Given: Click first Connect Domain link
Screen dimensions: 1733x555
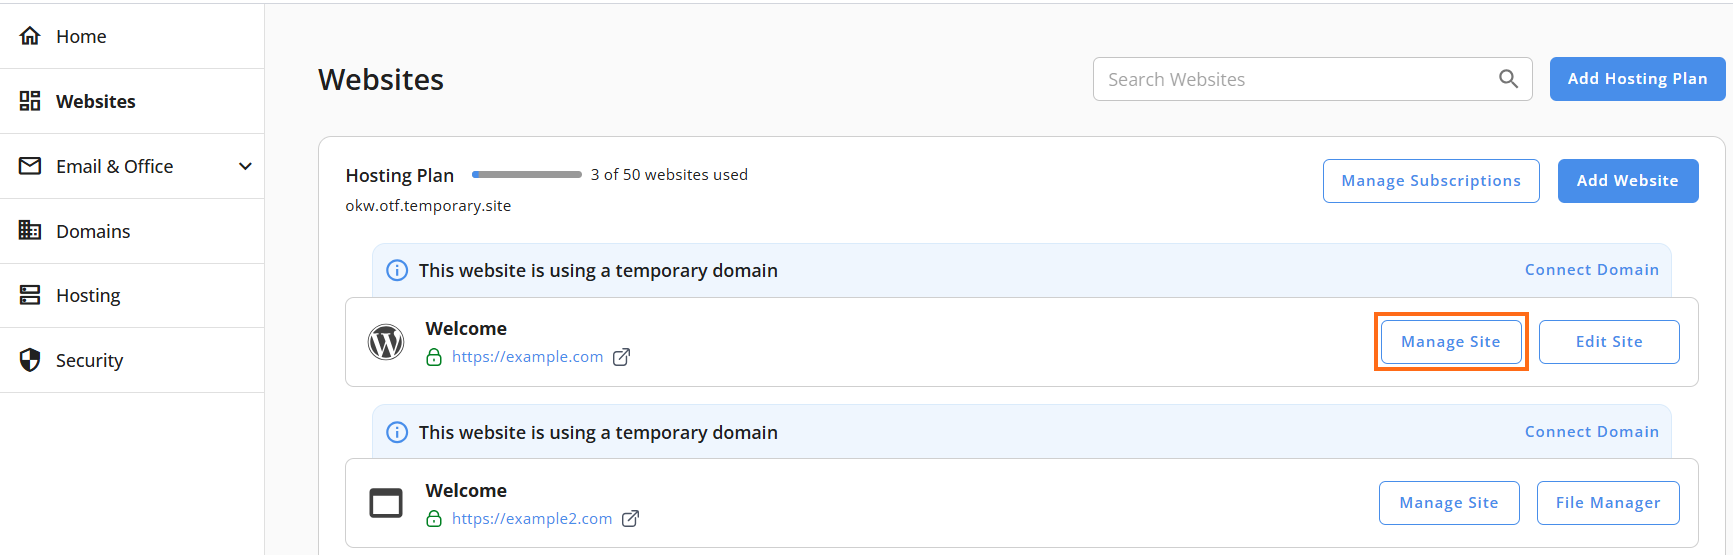Looking at the screenshot, I should 1591,270.
